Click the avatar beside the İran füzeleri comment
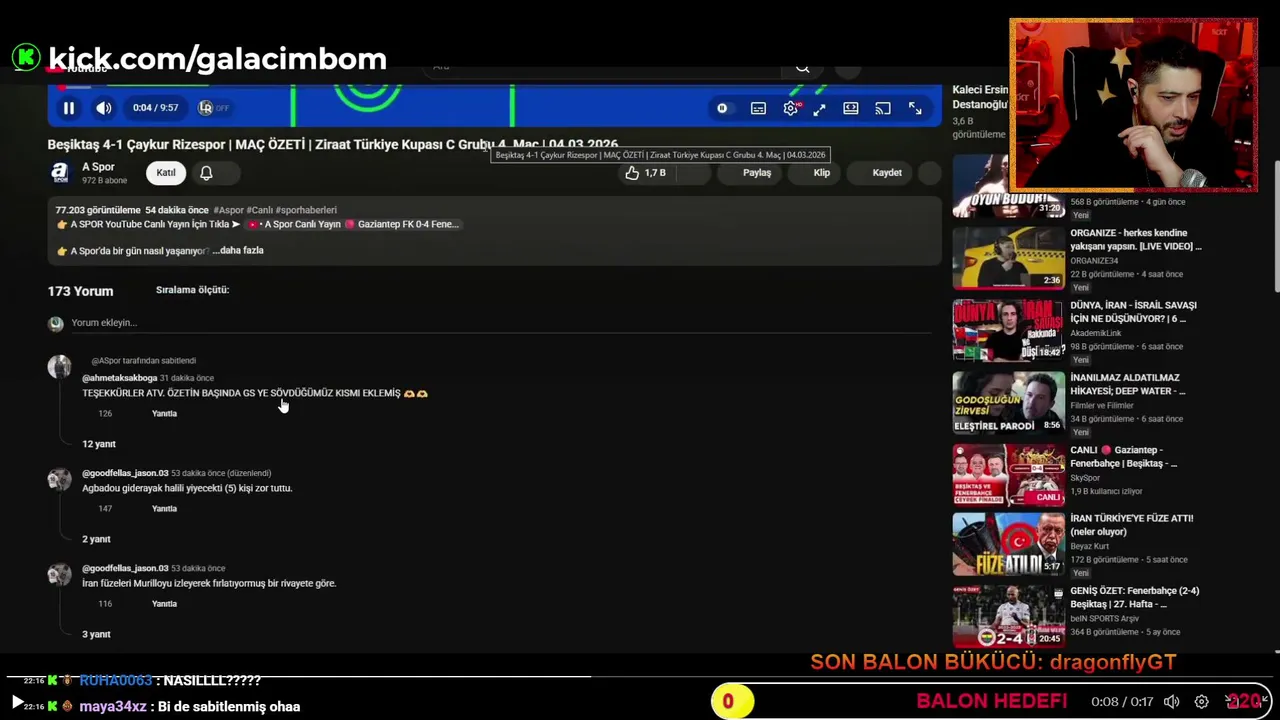The image size is (1280, 720). coord(60,574)
